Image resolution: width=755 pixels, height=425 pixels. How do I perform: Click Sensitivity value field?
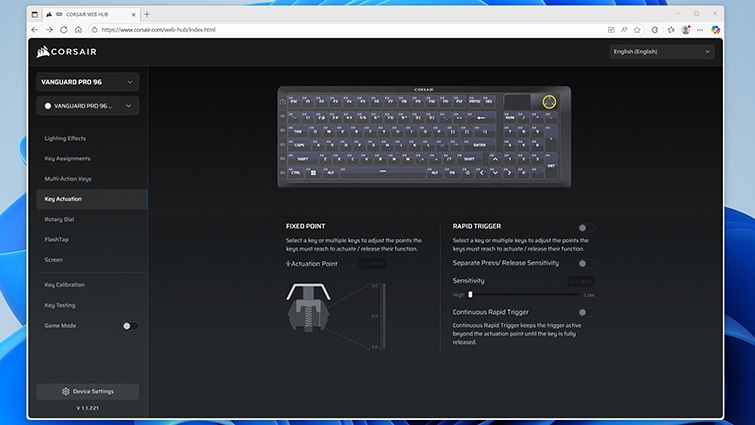coord(581,281)
